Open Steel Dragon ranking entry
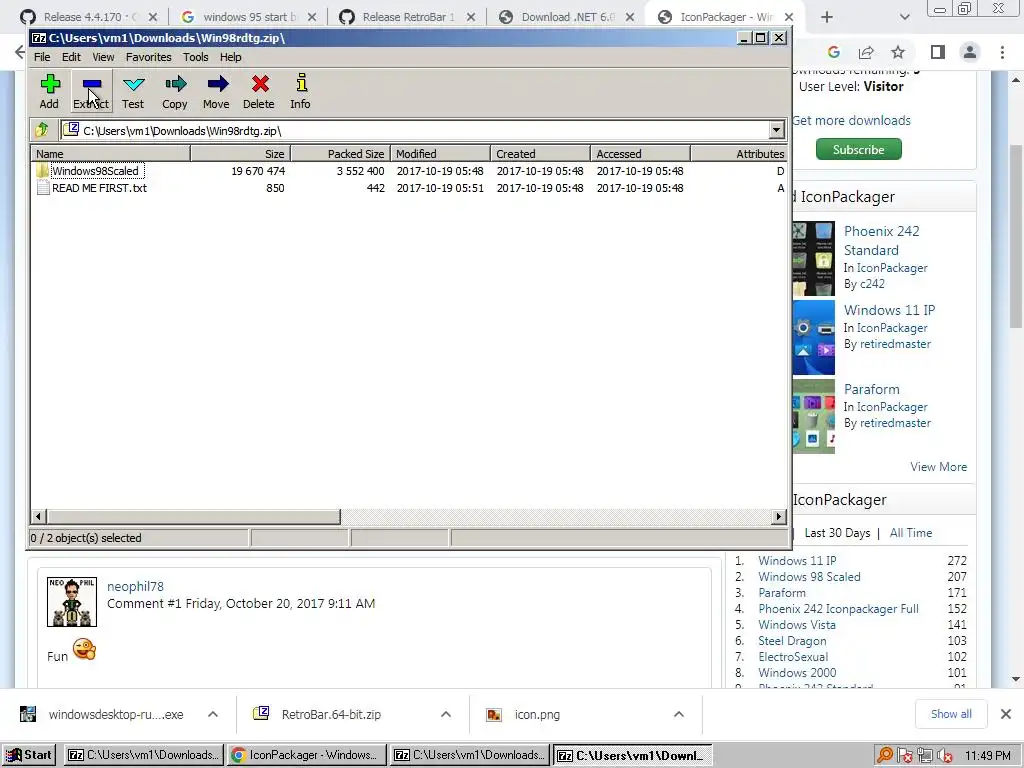Screen dimensions: 1024x768 (792, 641)
